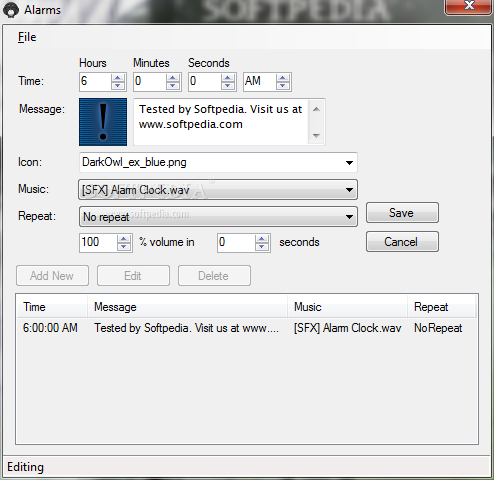Open the Icon dropdown DarkOwl_ex_blue.png

pyautogui.click(x=218, y=162)
